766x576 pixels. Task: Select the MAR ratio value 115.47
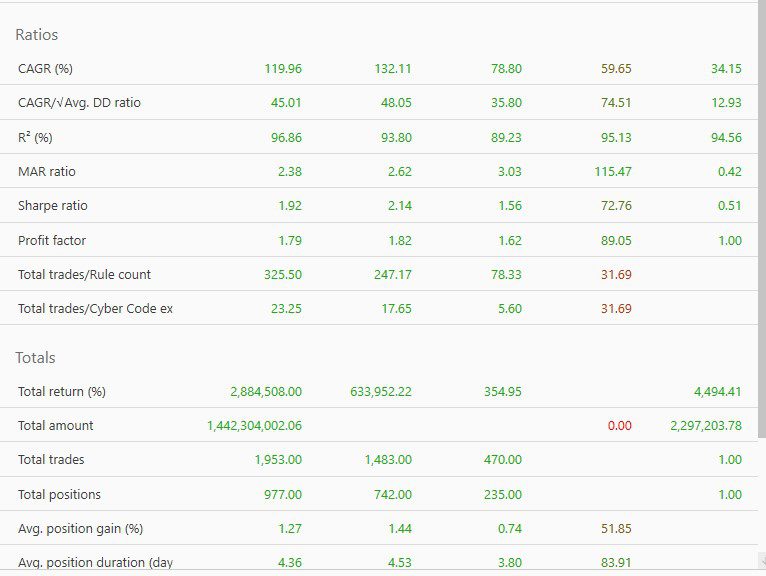(613, 171)
